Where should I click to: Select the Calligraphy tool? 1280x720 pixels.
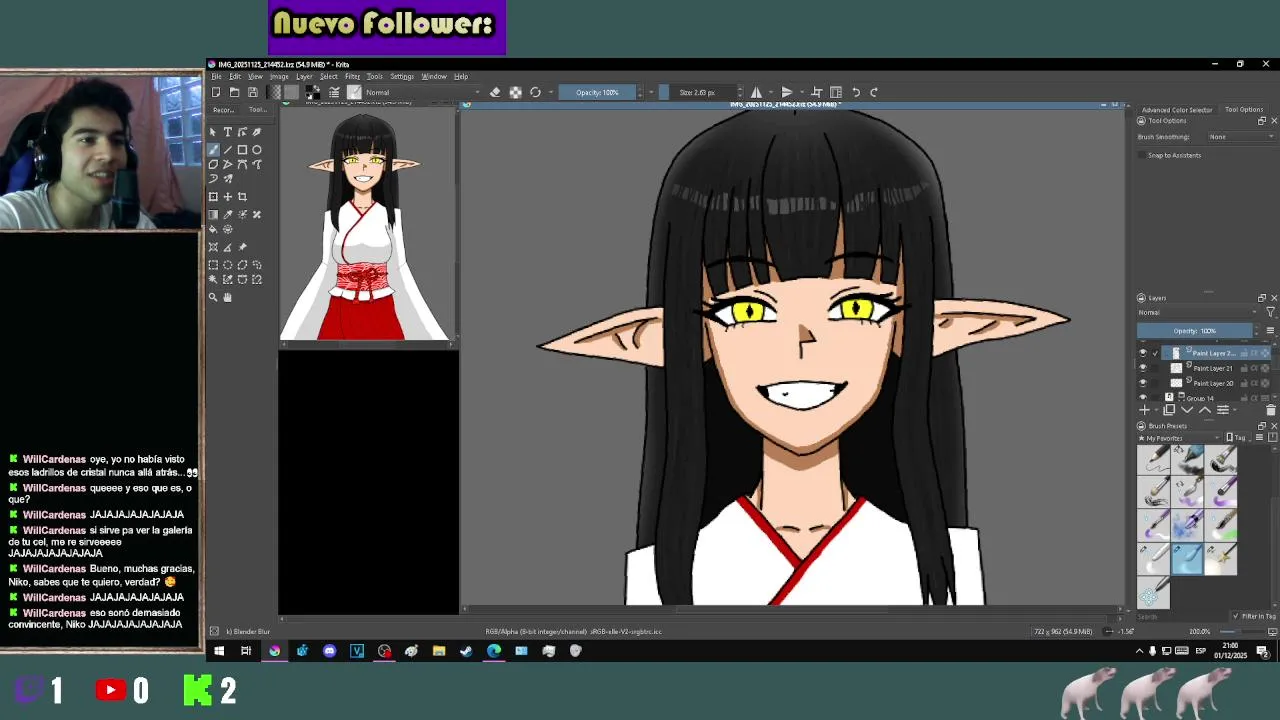pyautogui.click(x=257, y=132)
